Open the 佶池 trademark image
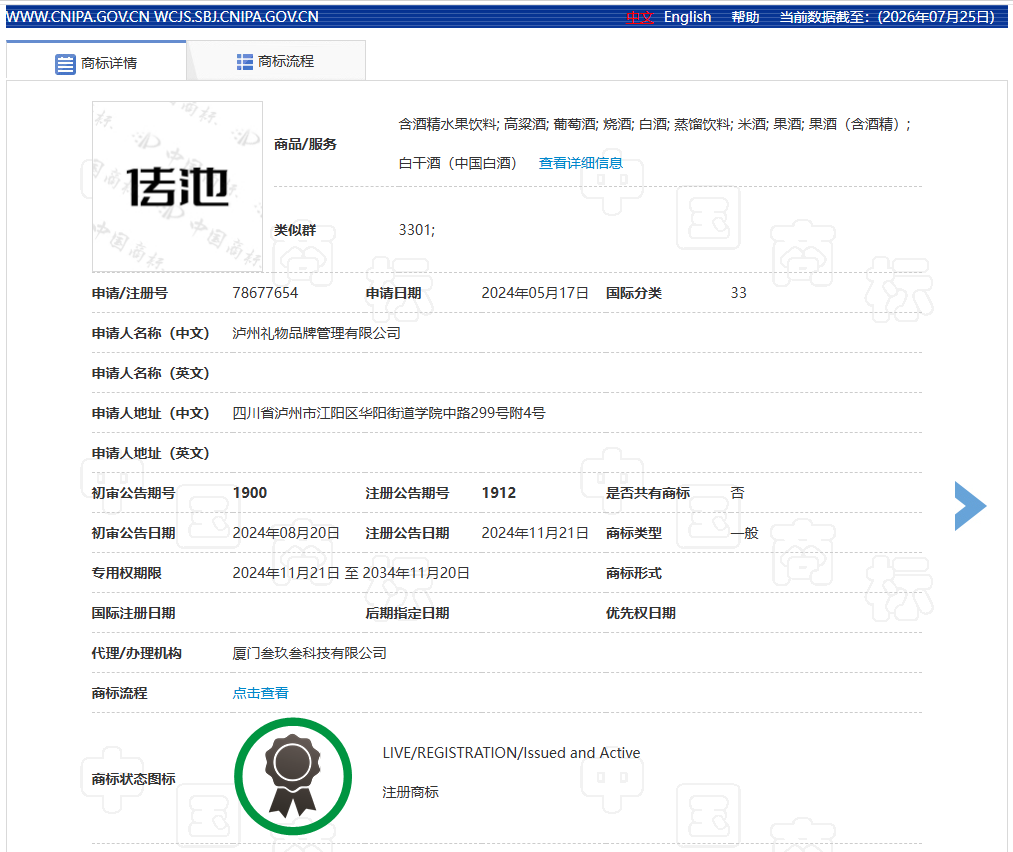This screenshot has height=852, width=1013. 178,187
